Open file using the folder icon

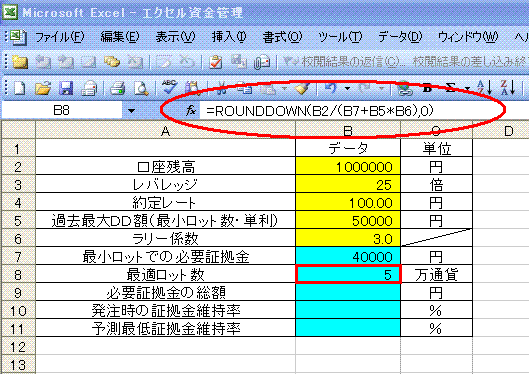pos(43,88)
